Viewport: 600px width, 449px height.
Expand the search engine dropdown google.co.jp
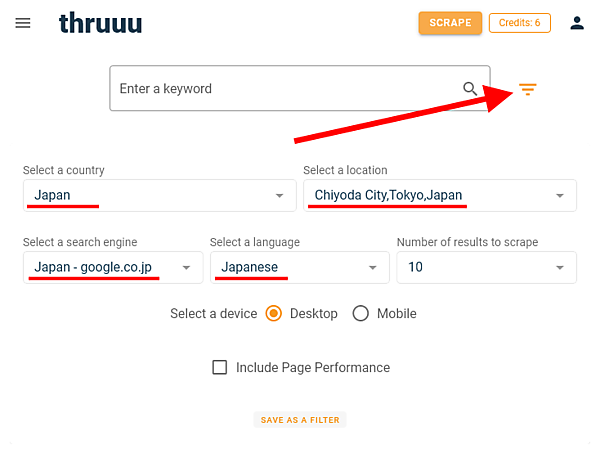pos(186,268)
